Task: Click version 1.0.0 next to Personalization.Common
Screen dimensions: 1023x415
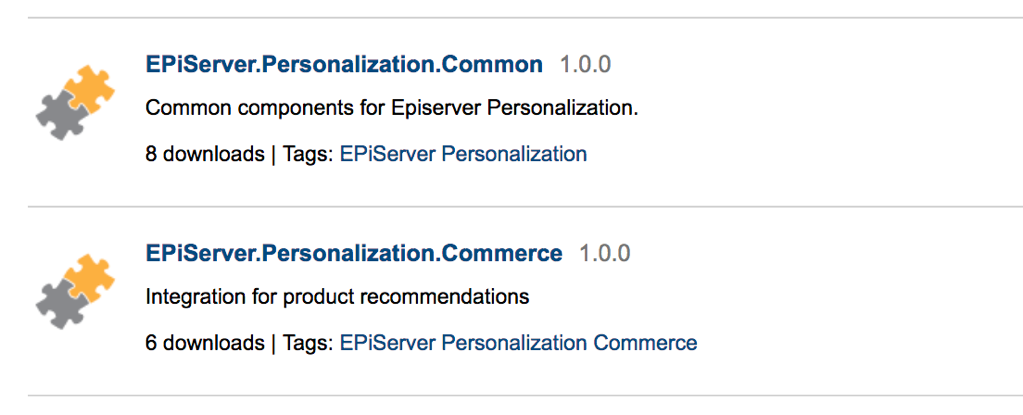Action: tap(585, 65)
